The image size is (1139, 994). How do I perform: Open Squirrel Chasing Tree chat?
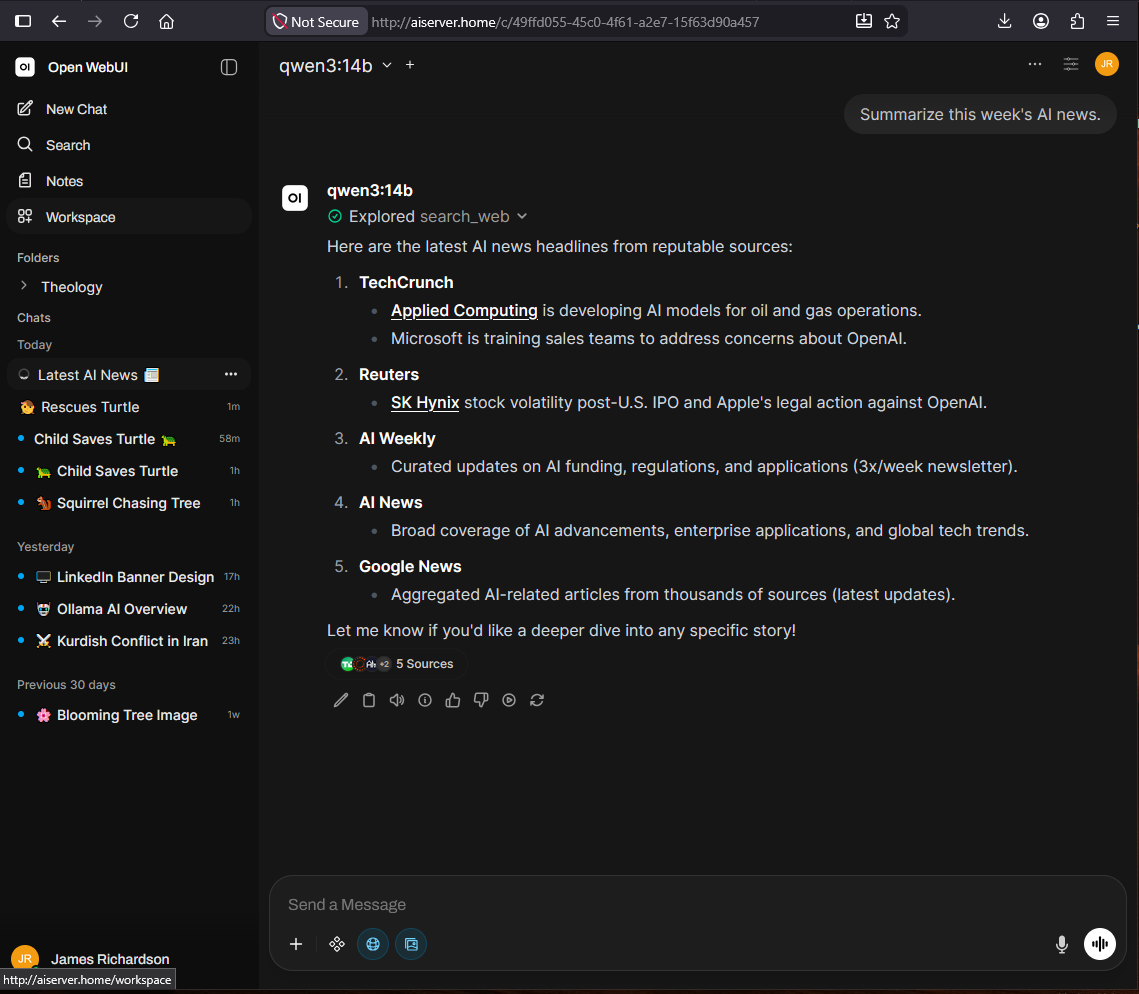click(x=129, y=503)
